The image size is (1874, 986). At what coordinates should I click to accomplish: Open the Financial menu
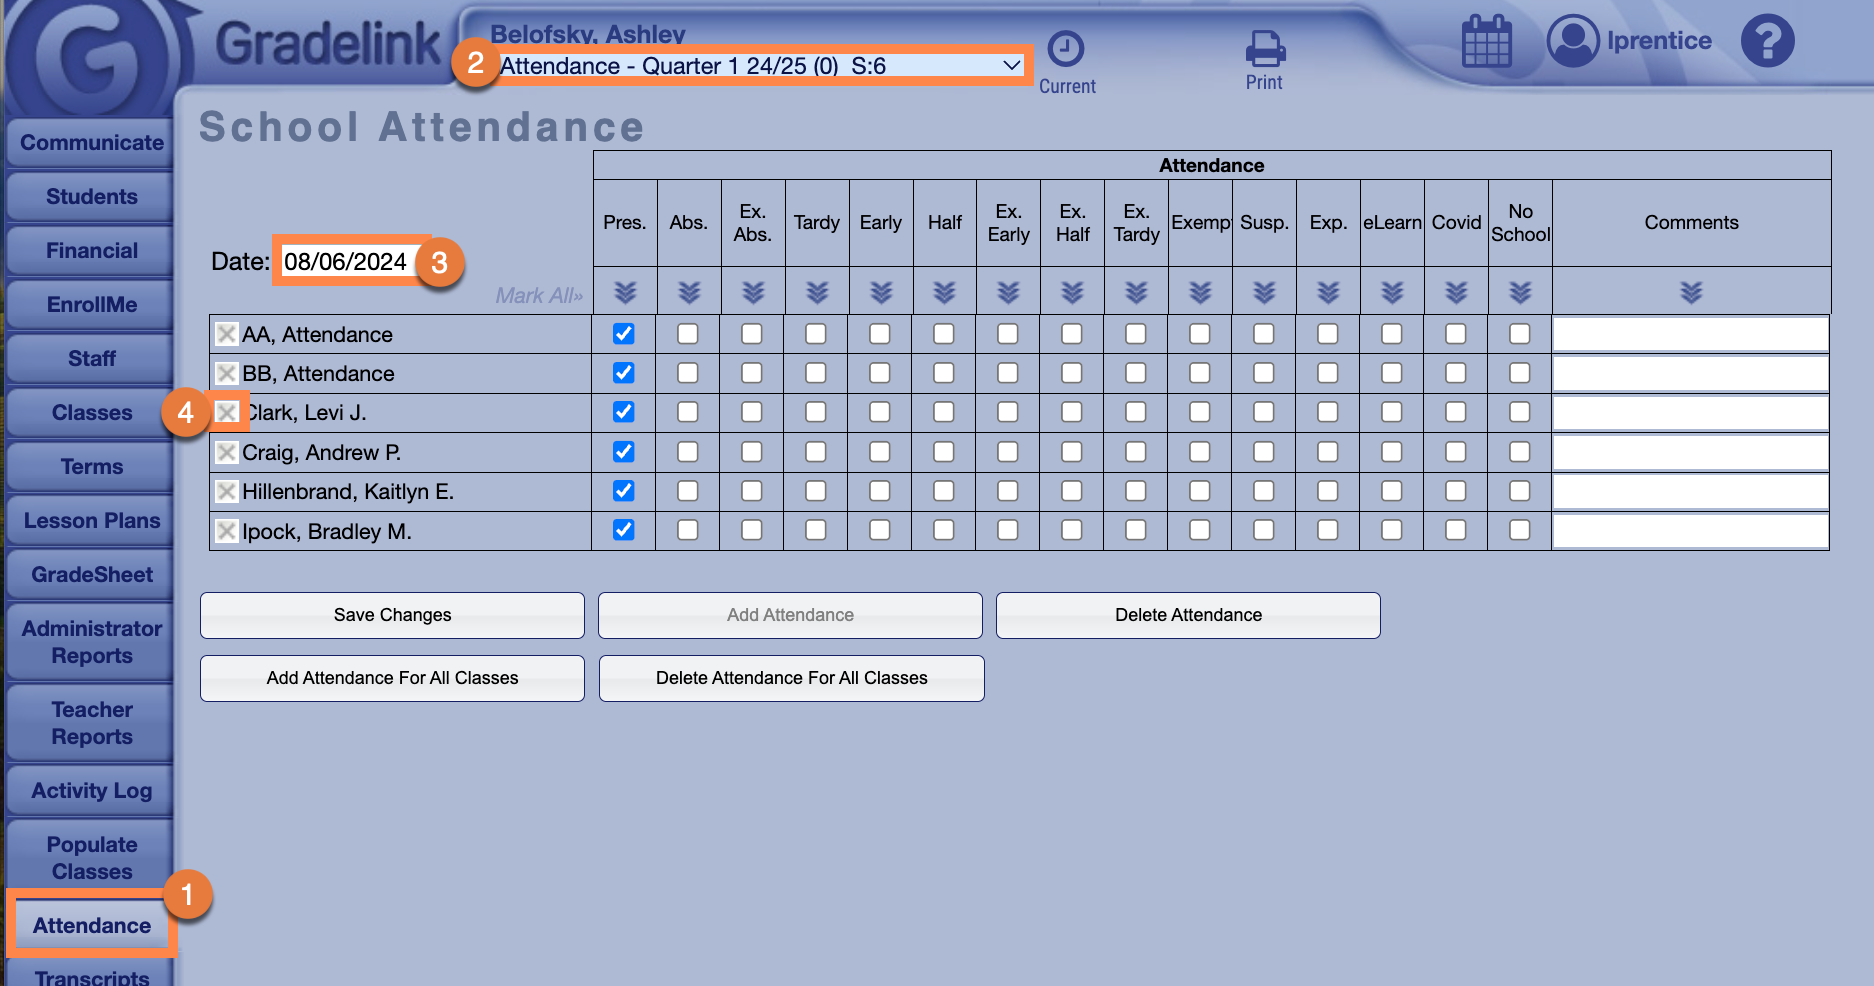click(91, 251)
